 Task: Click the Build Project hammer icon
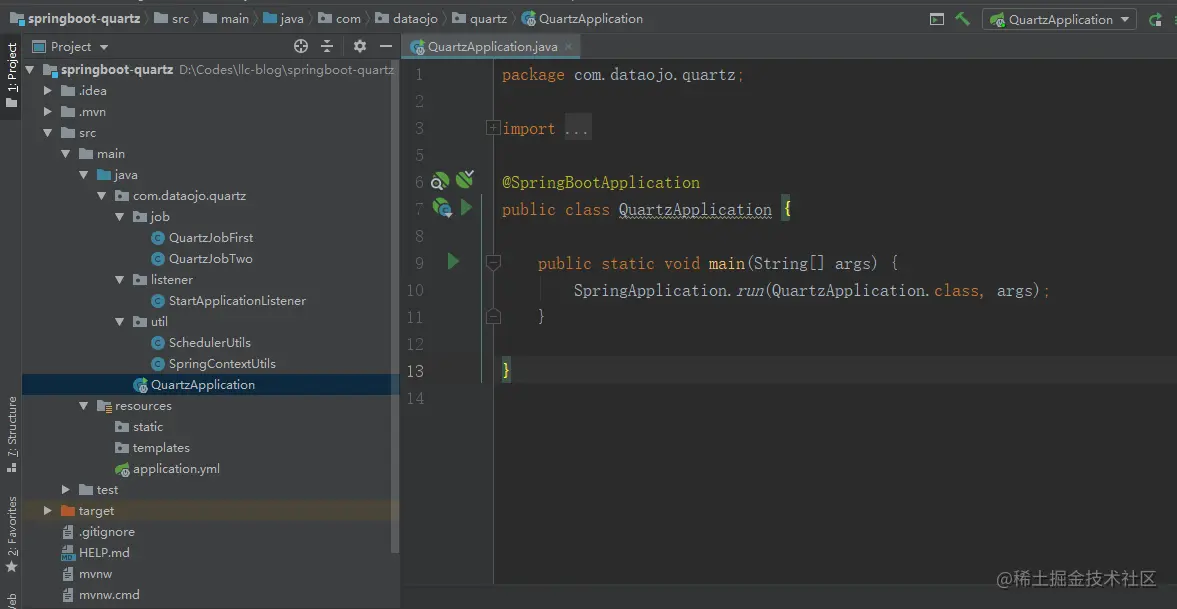point(962,19)
